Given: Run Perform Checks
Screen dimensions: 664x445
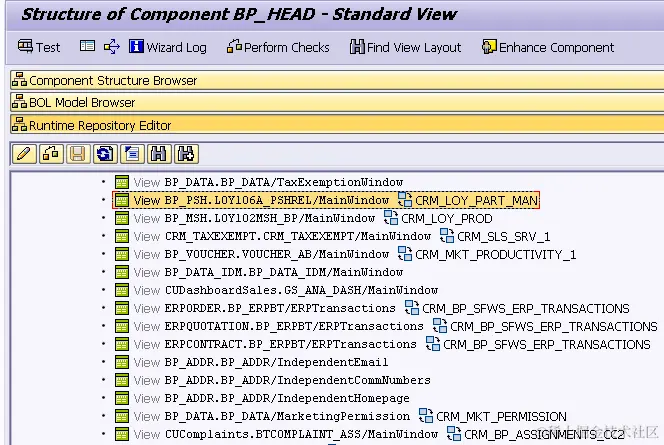Looking at the screenshot, I should click(x=278, y=47).
